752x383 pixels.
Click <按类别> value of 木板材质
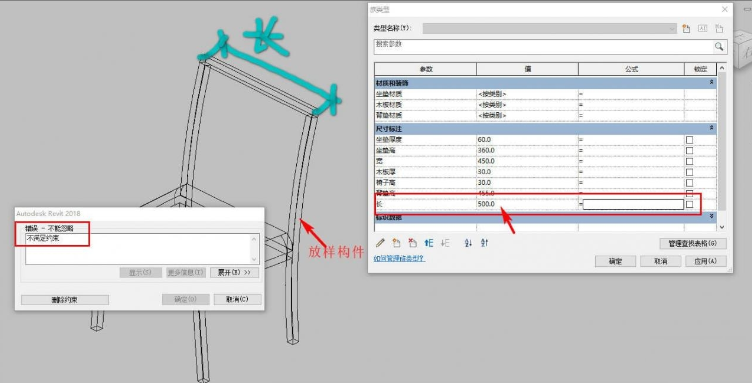pos(492,104)
